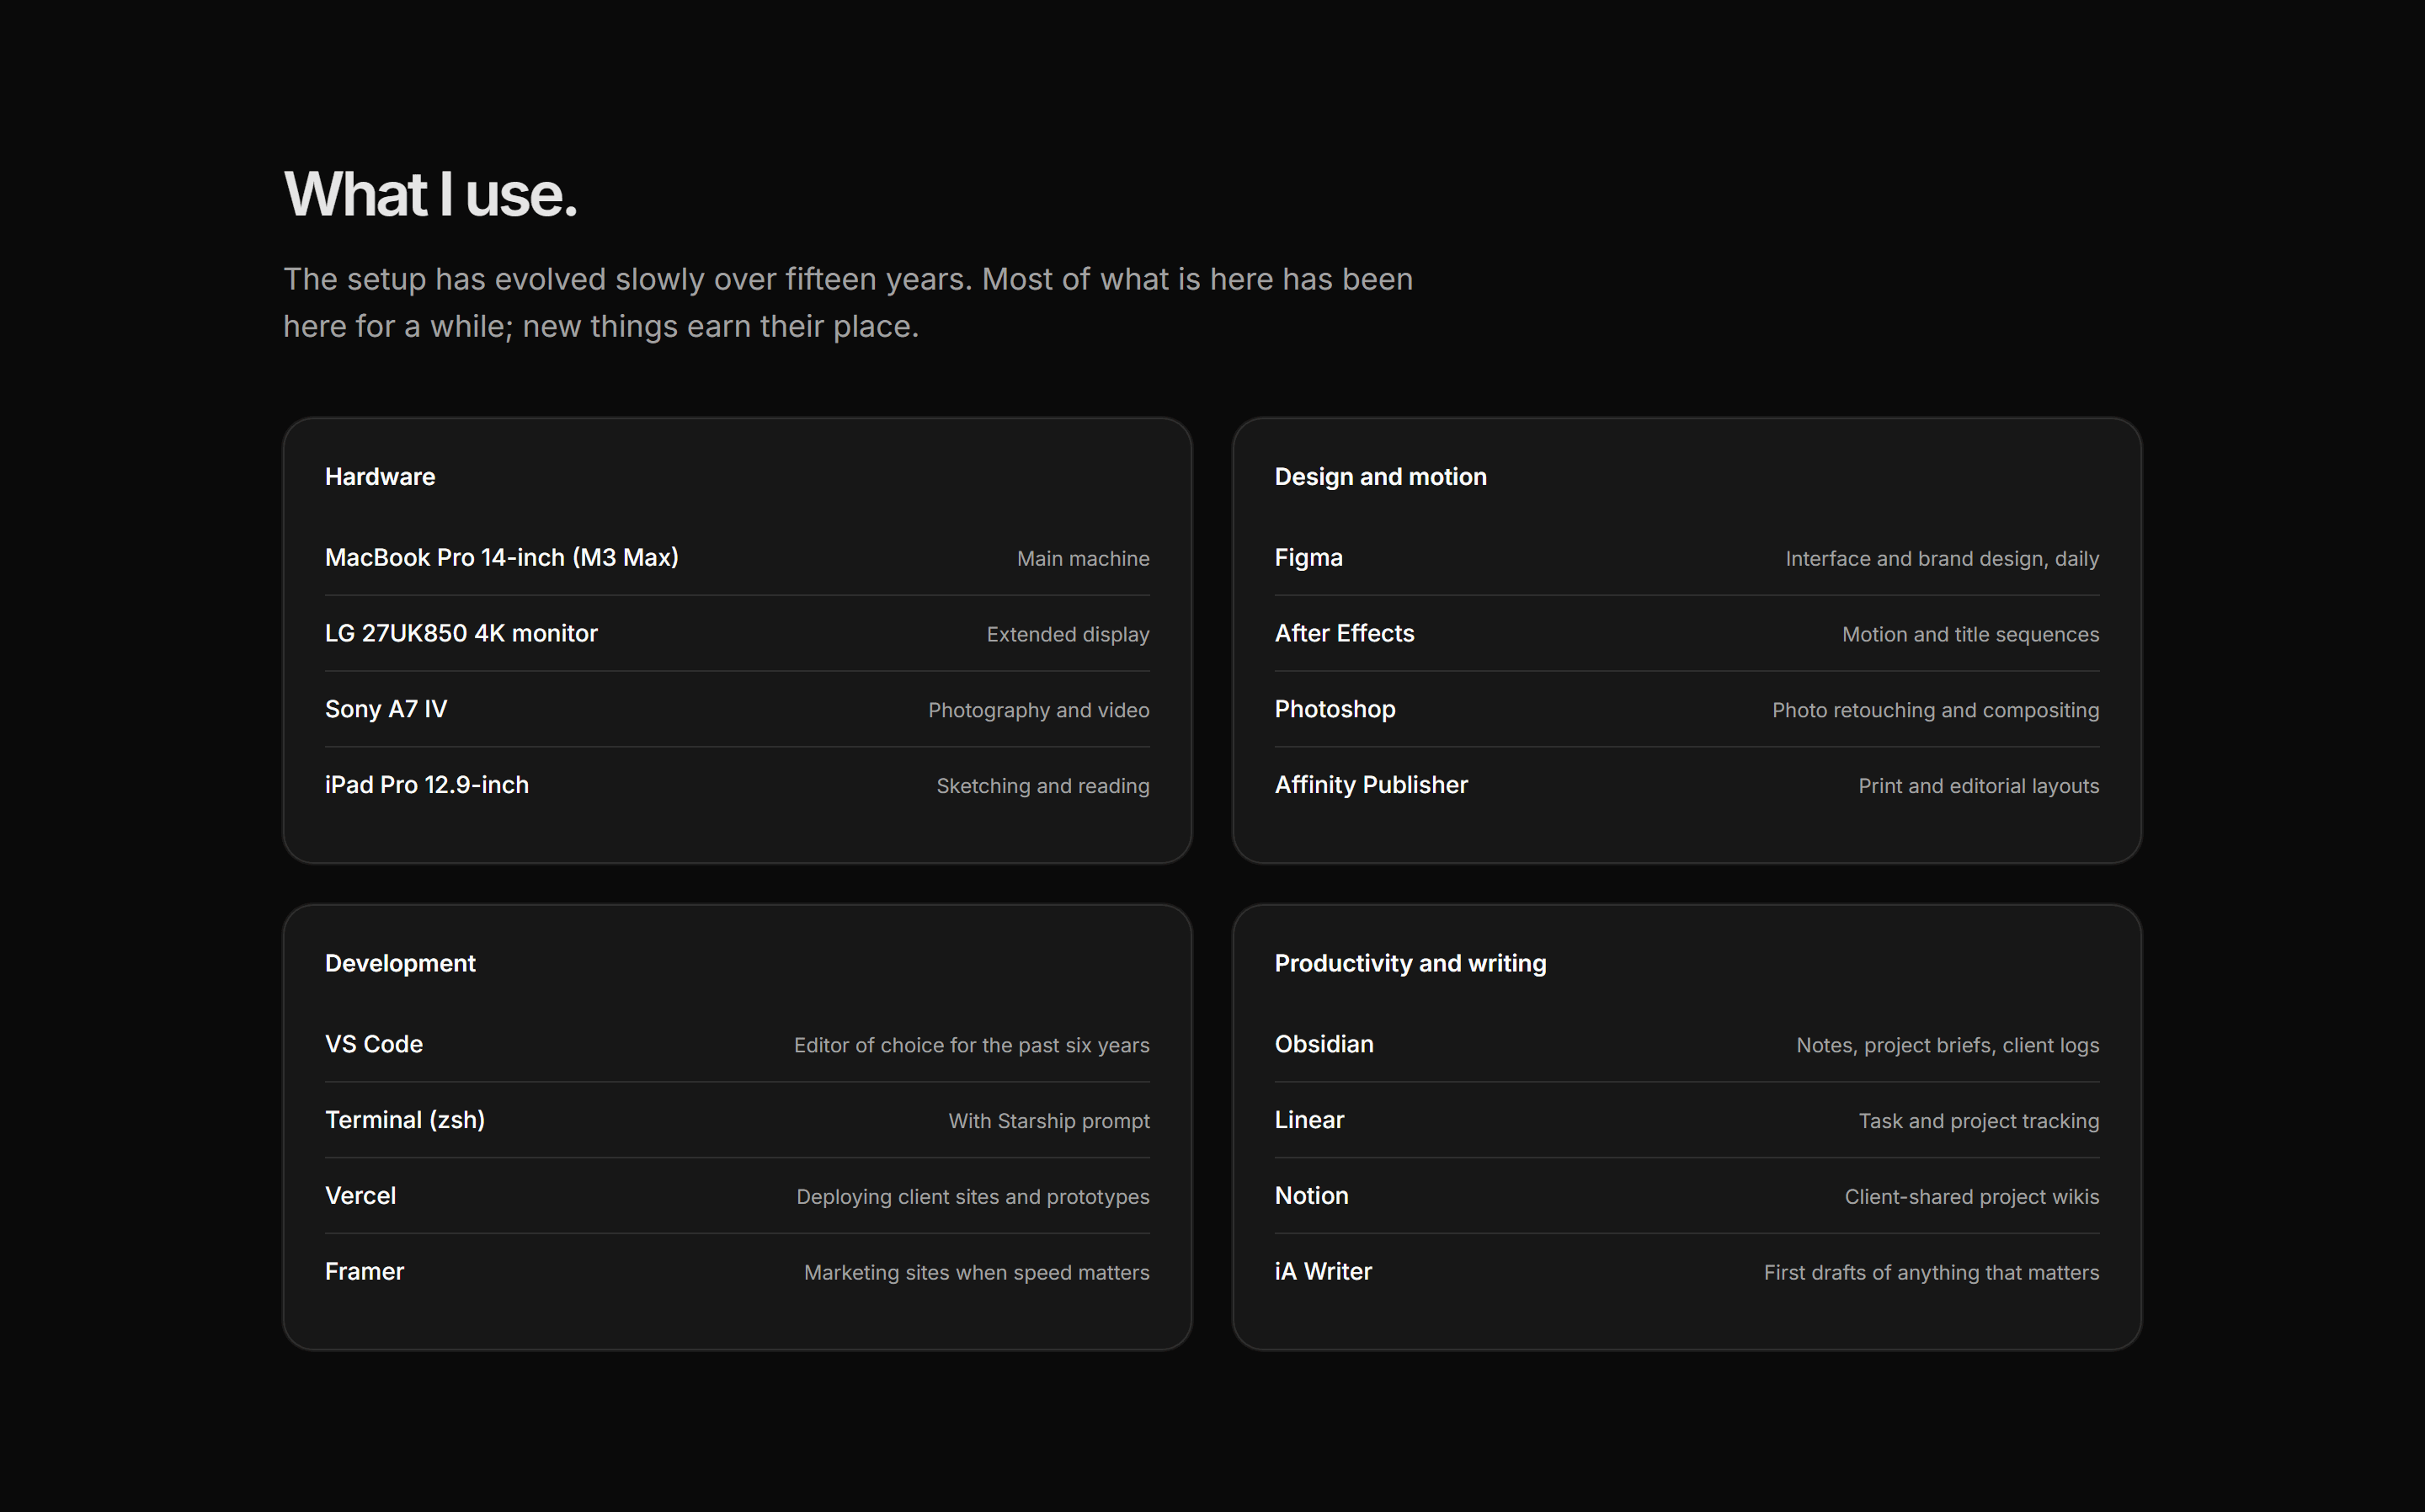Click 'Motion and title sequences' description

tap(1971, 635)
